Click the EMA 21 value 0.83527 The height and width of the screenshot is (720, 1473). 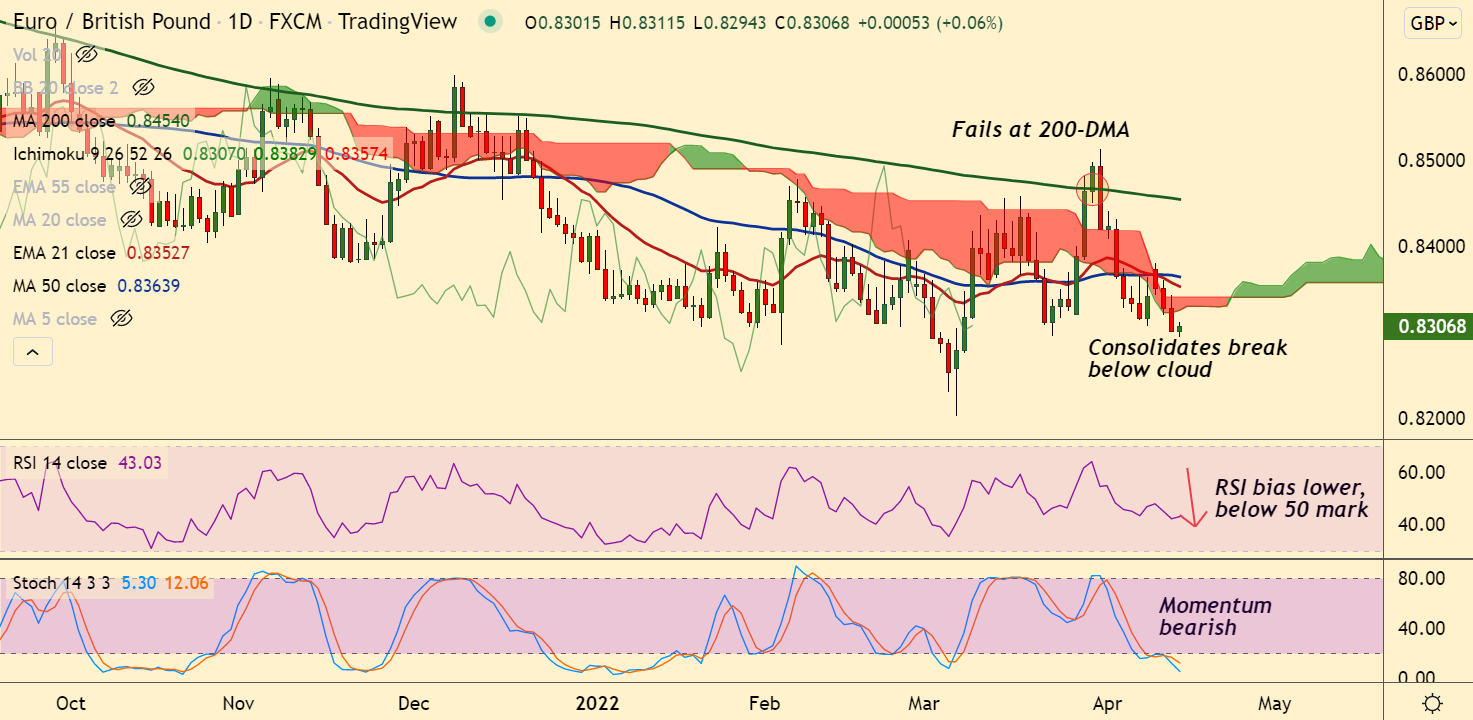pos(158,253)
